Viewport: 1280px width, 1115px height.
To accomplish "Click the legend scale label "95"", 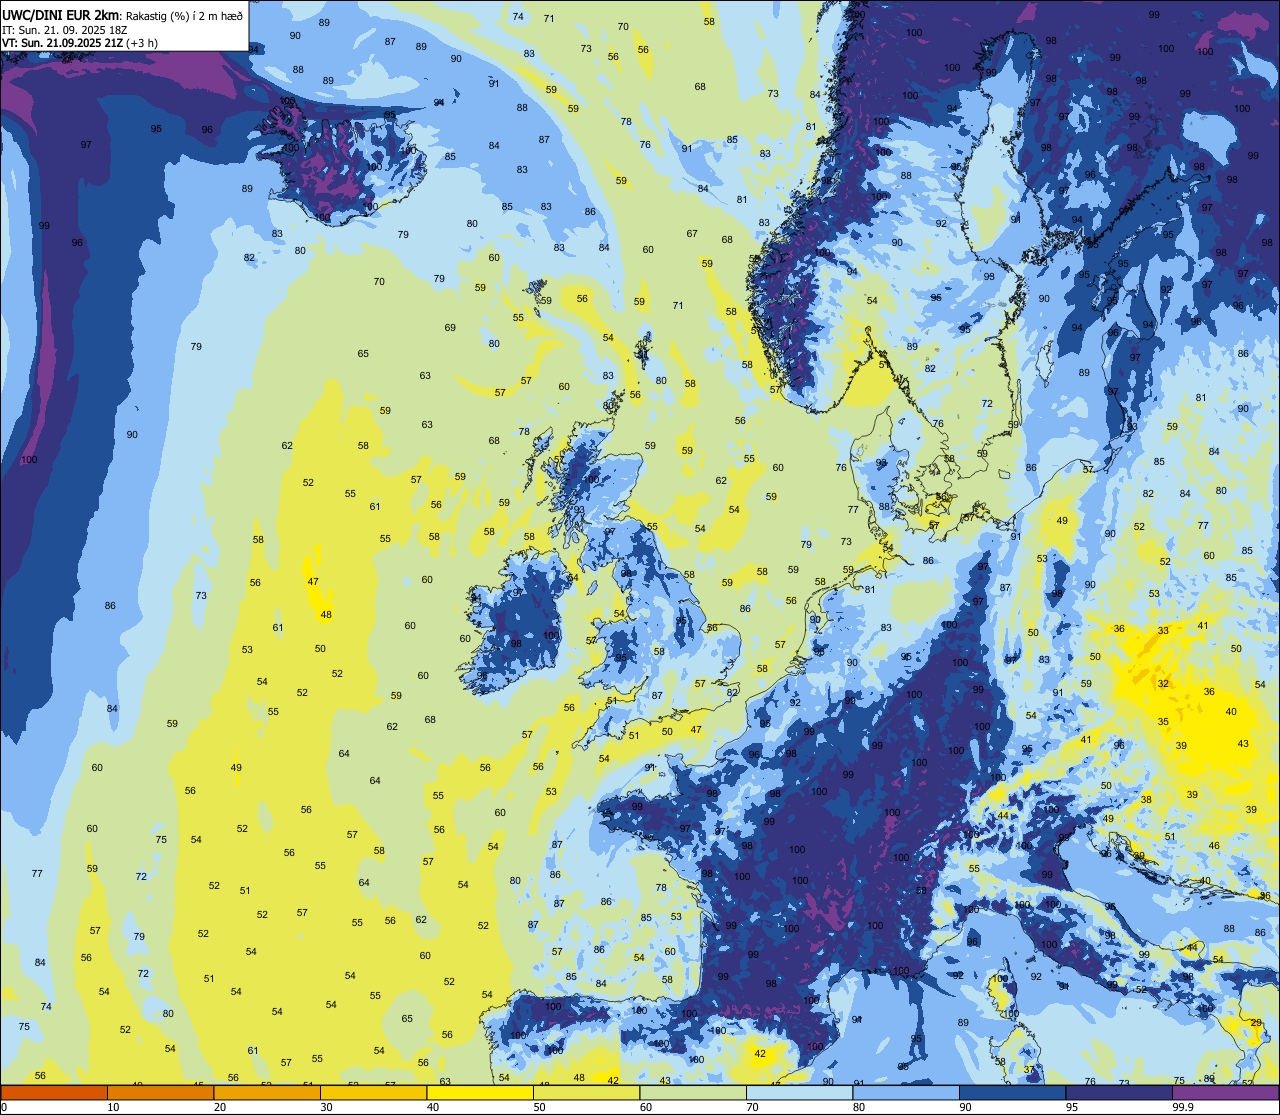I will pos(1072,1107).
